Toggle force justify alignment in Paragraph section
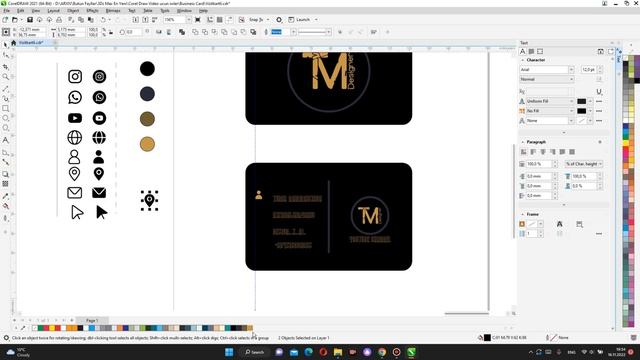Viewport: 640px width, 360px height. 572,152
